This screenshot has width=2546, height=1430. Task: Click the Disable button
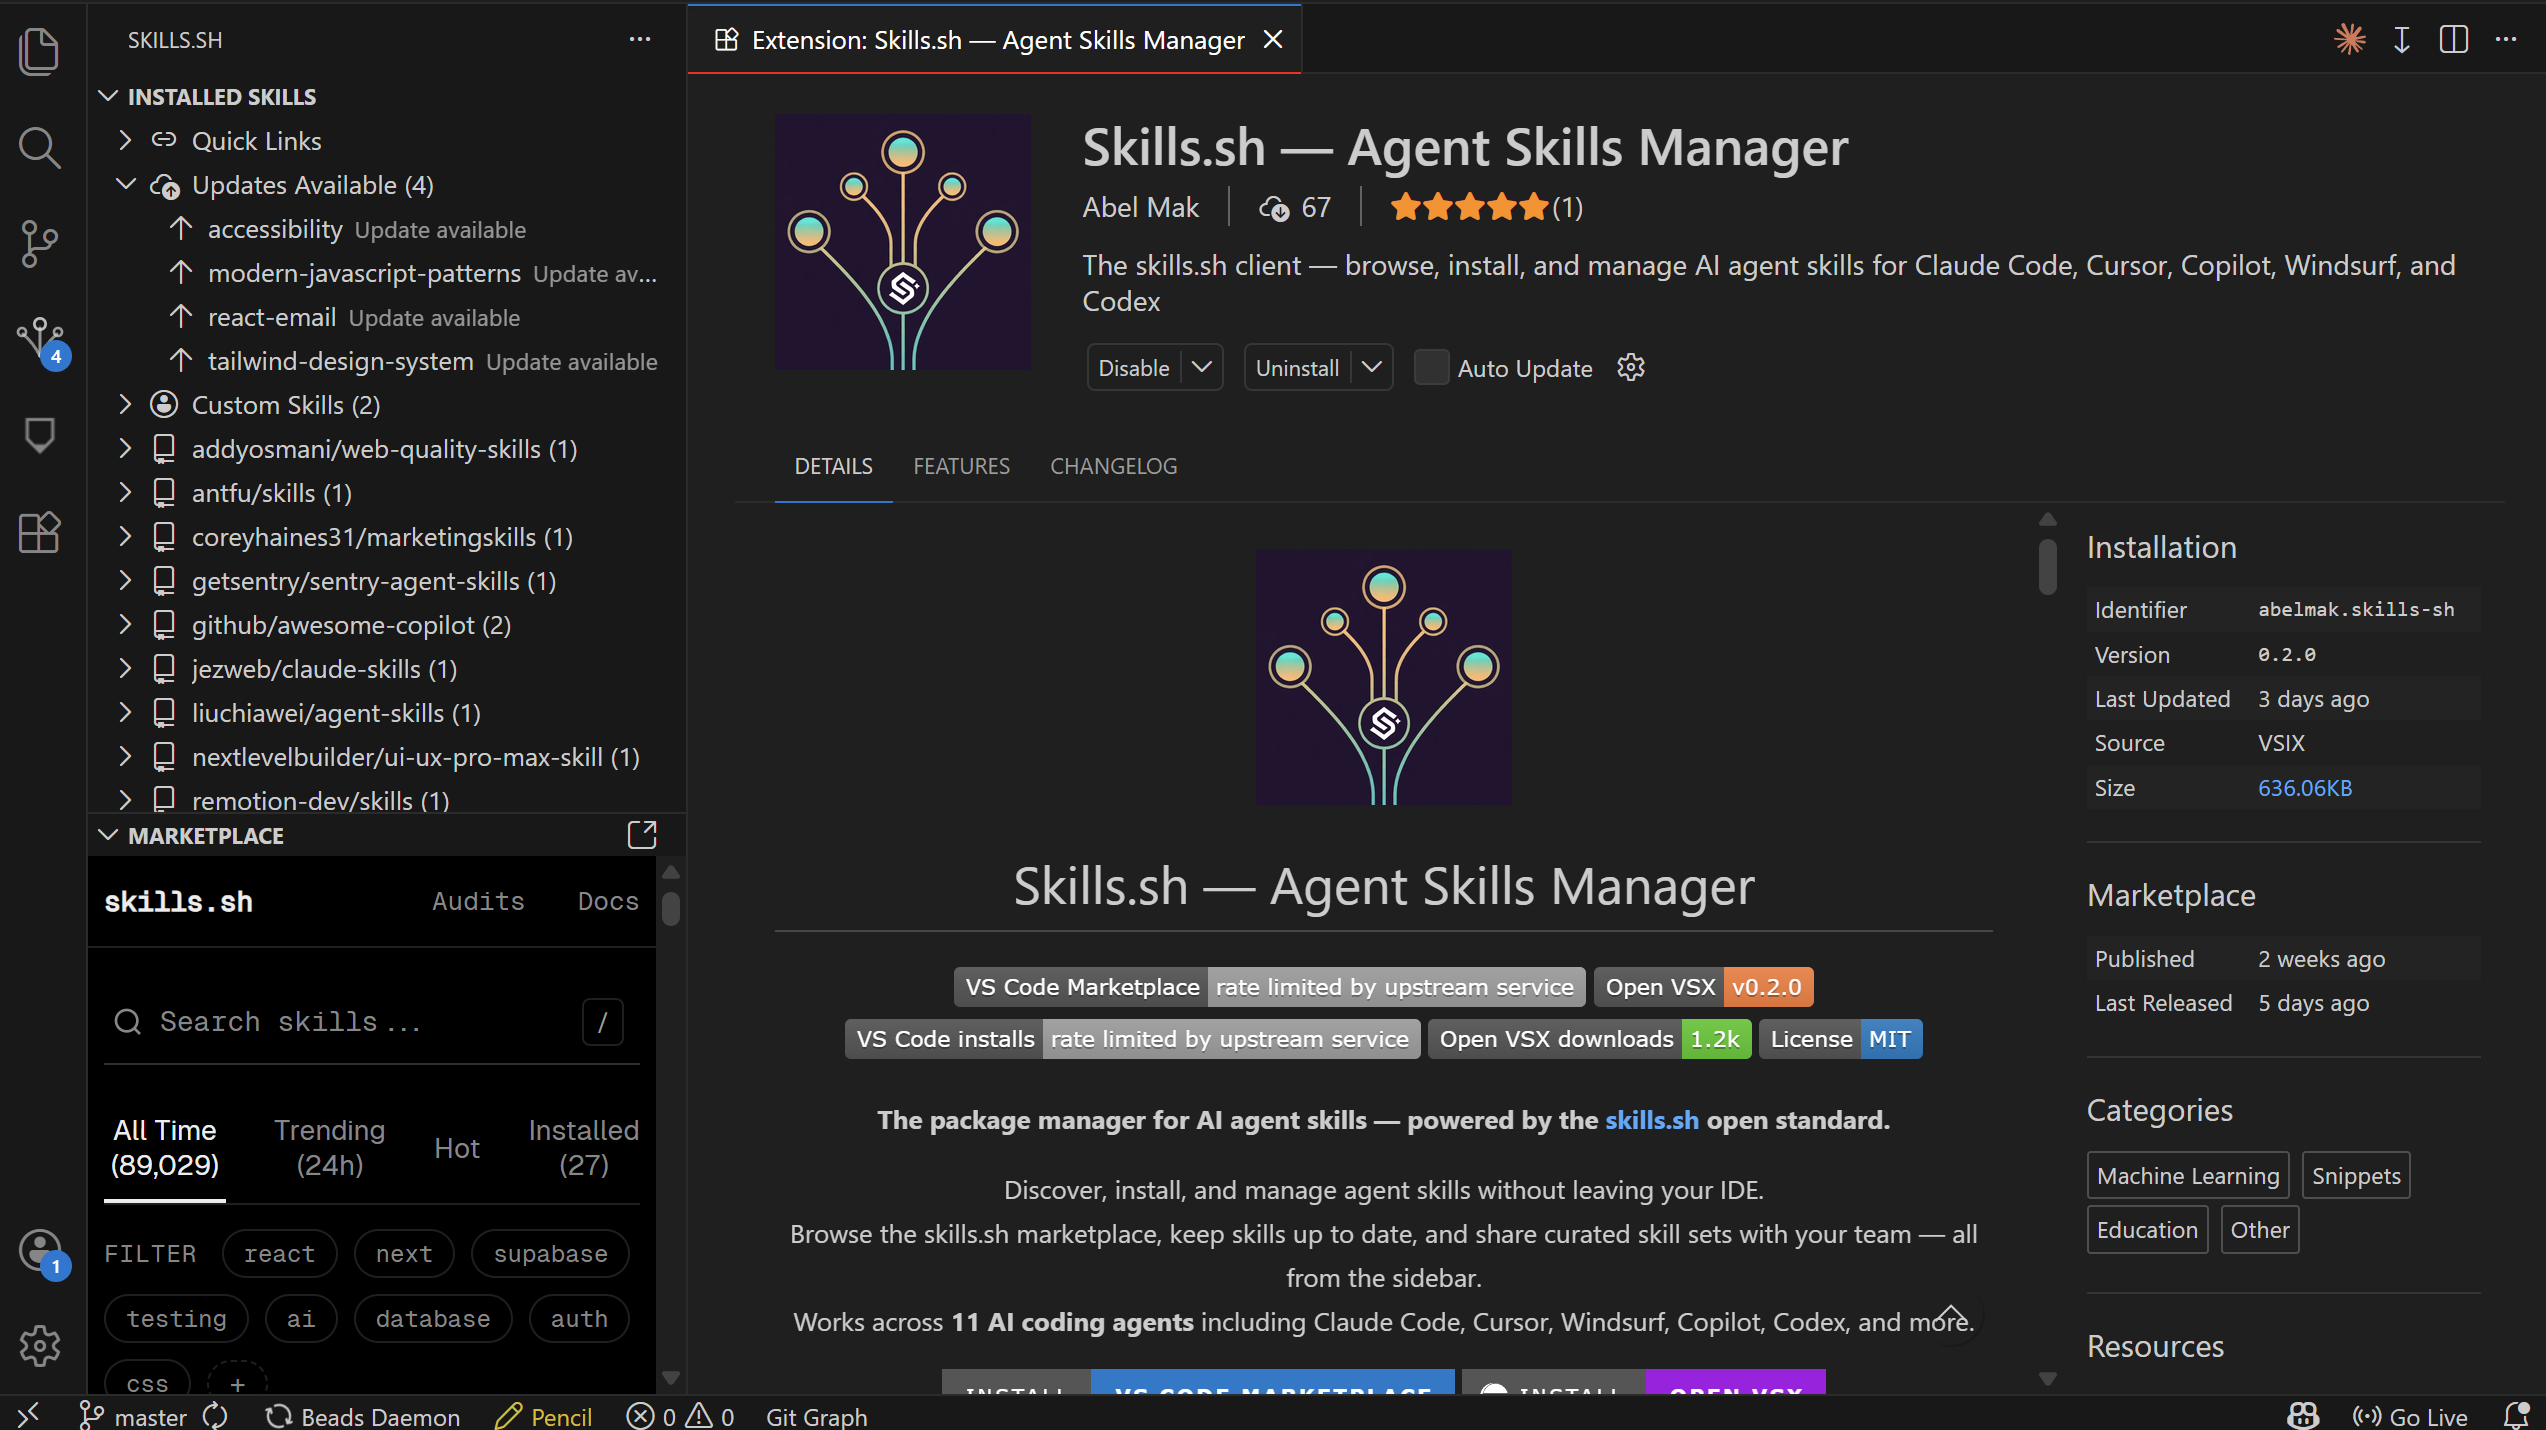coord(1134,367)
